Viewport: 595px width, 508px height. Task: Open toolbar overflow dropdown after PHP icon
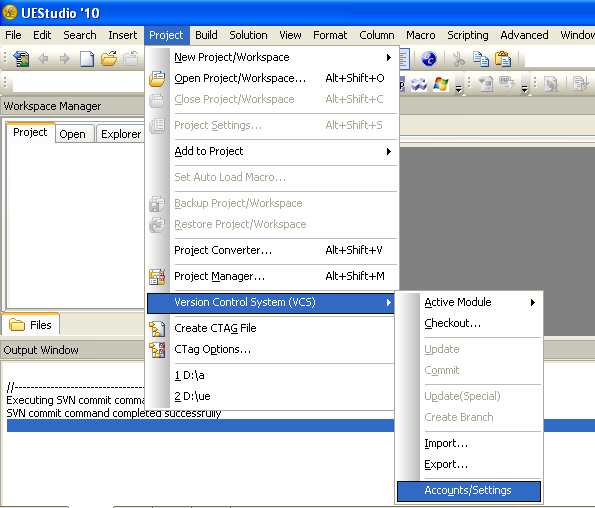(524, 89)
